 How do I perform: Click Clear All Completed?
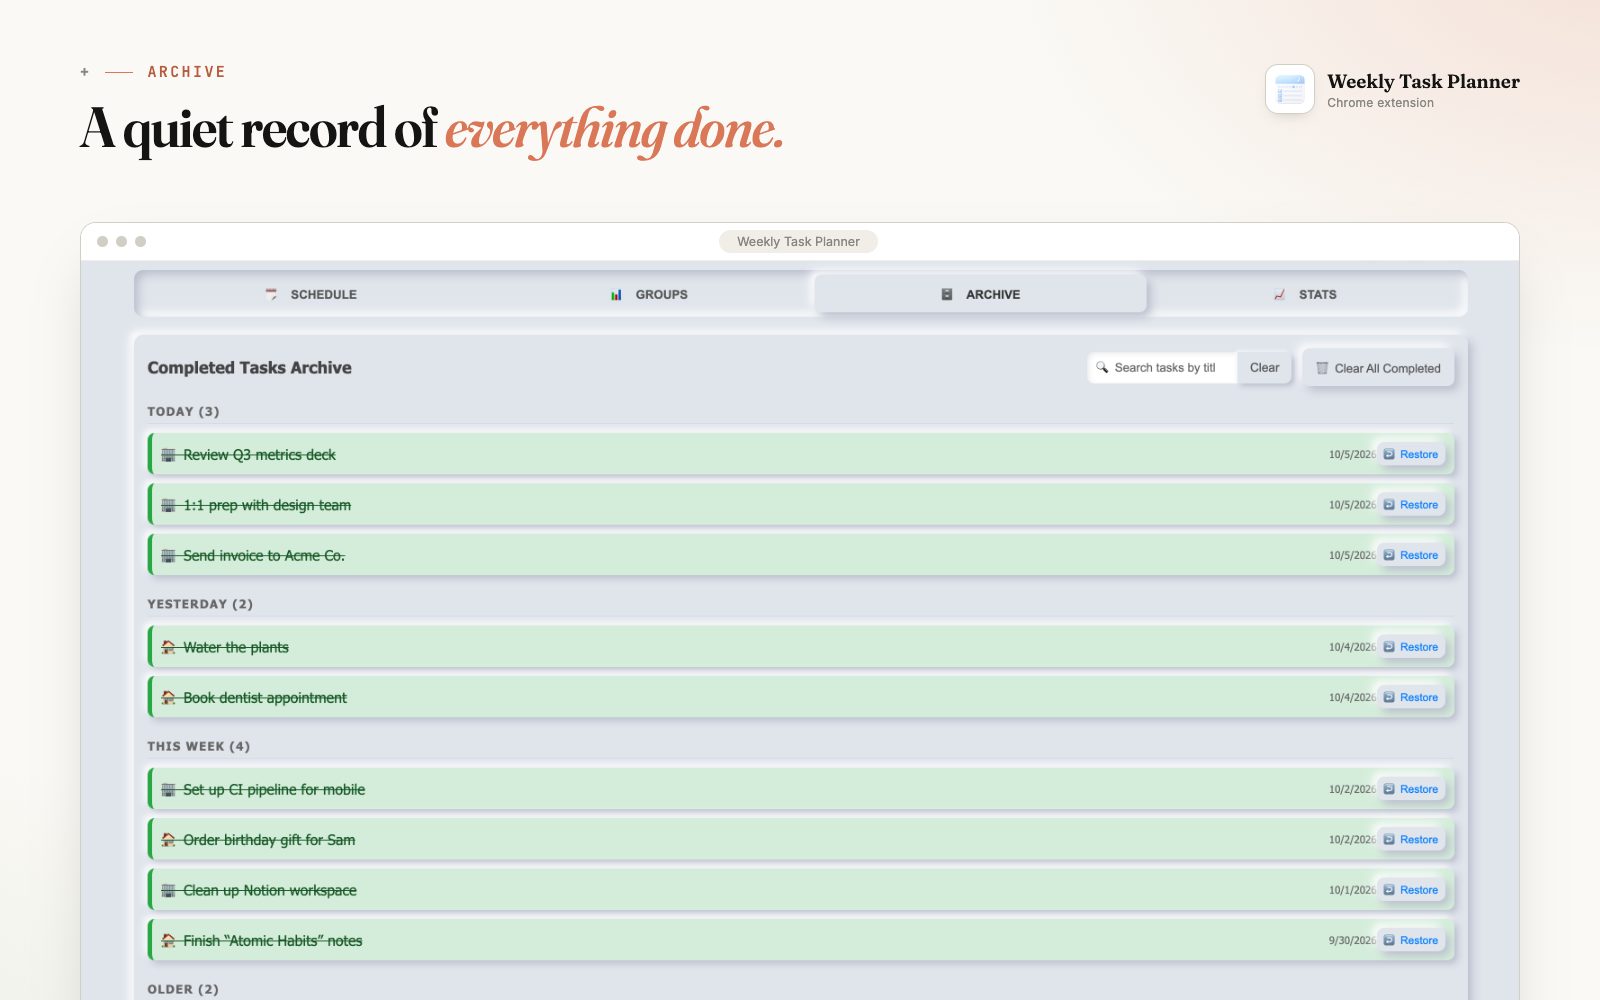[1378, 368]
